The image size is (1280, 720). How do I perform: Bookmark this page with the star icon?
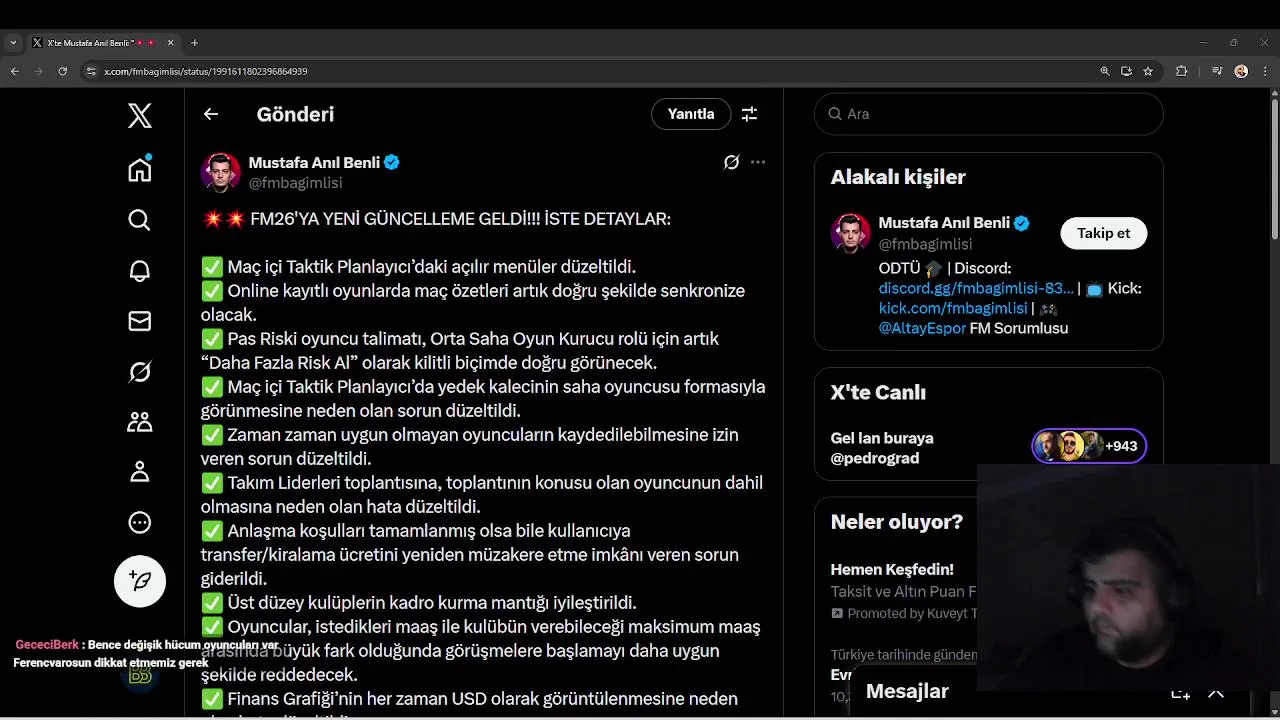tap(1148, 71)
